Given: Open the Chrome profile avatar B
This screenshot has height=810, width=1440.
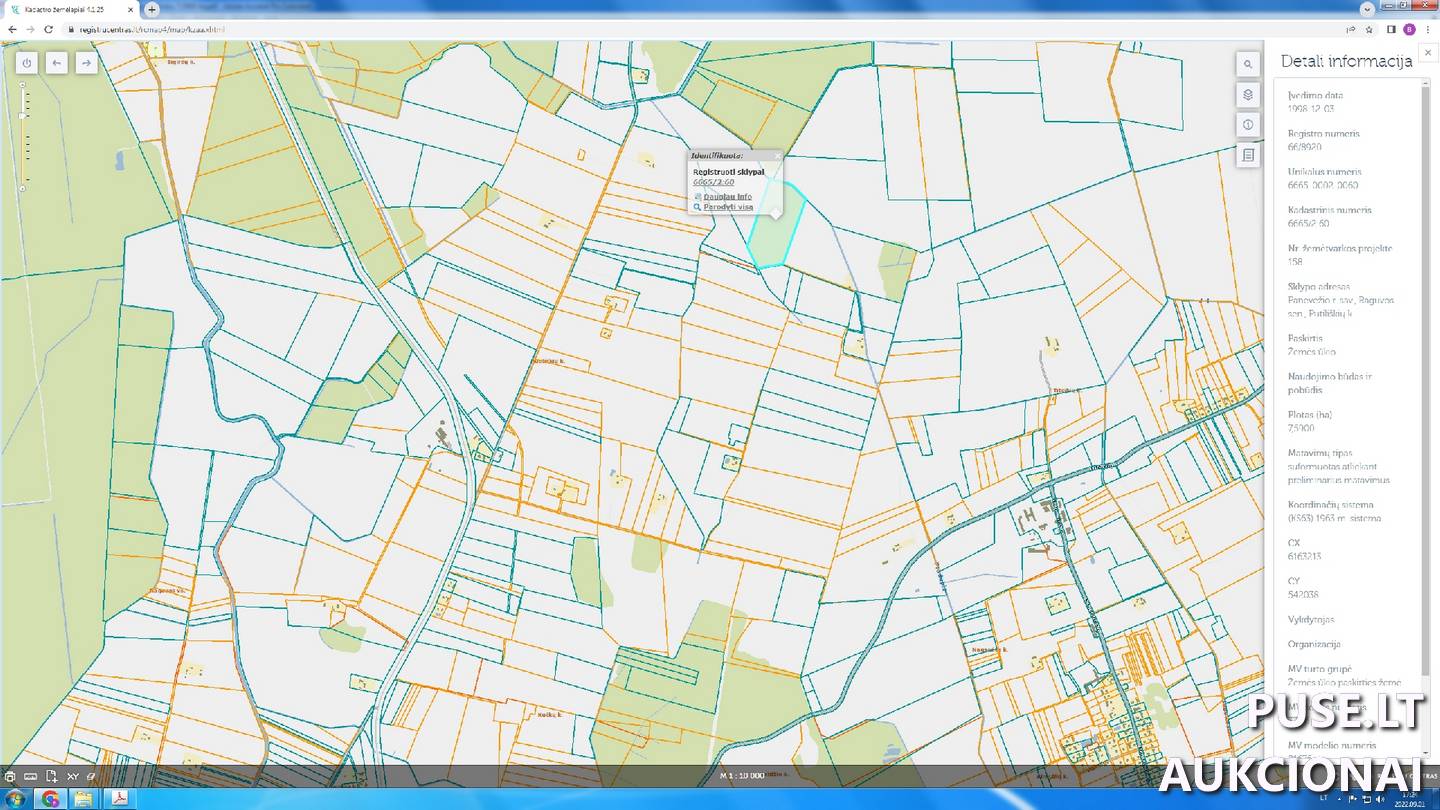Looking at the screenshot, I should [x=1409, y=29].
